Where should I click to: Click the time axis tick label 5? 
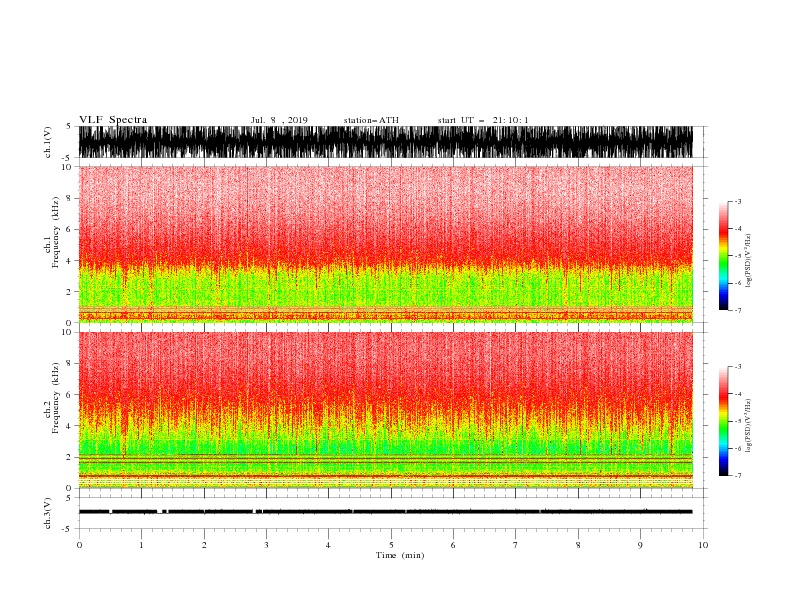pyautogui.click(x=391, y=545)
